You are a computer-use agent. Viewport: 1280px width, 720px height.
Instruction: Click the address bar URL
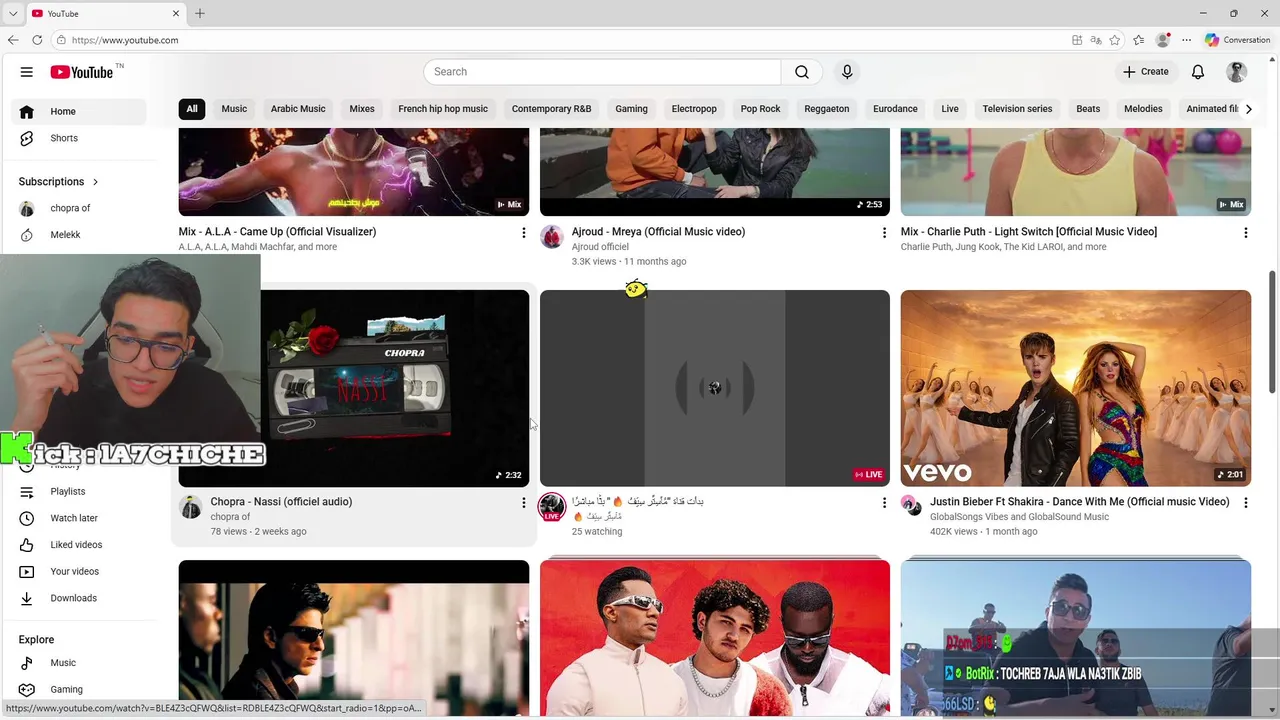[x=125, y=40]
